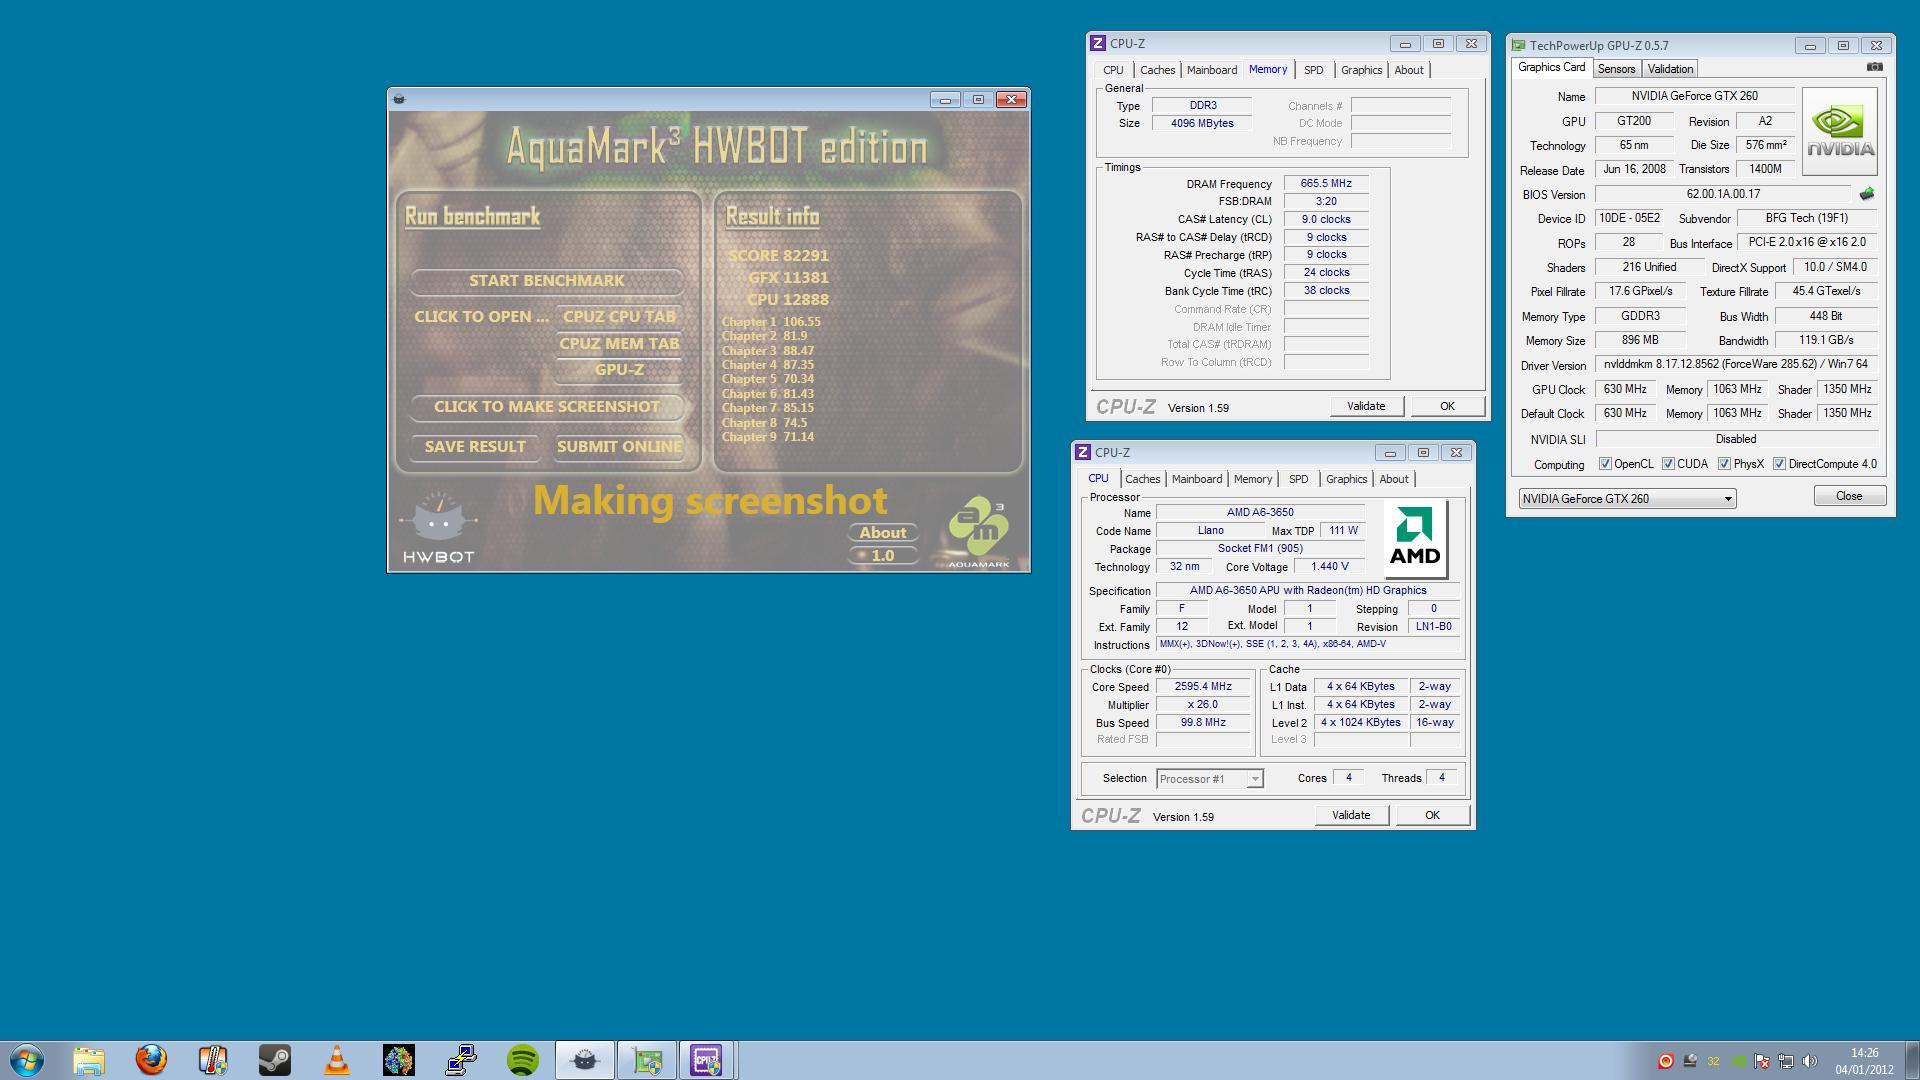Open Action Center flag tray icon
The width and height of the screenshot is (1920, 1080).
point(1762,1061)
